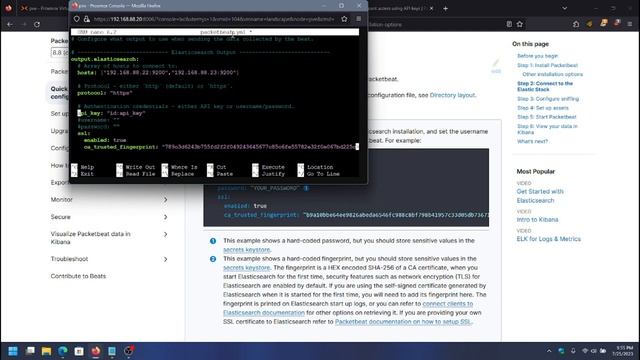Screen dimensions: 640x360
Task: Open Microsoft Store from the taskbar
Action: 79,351
